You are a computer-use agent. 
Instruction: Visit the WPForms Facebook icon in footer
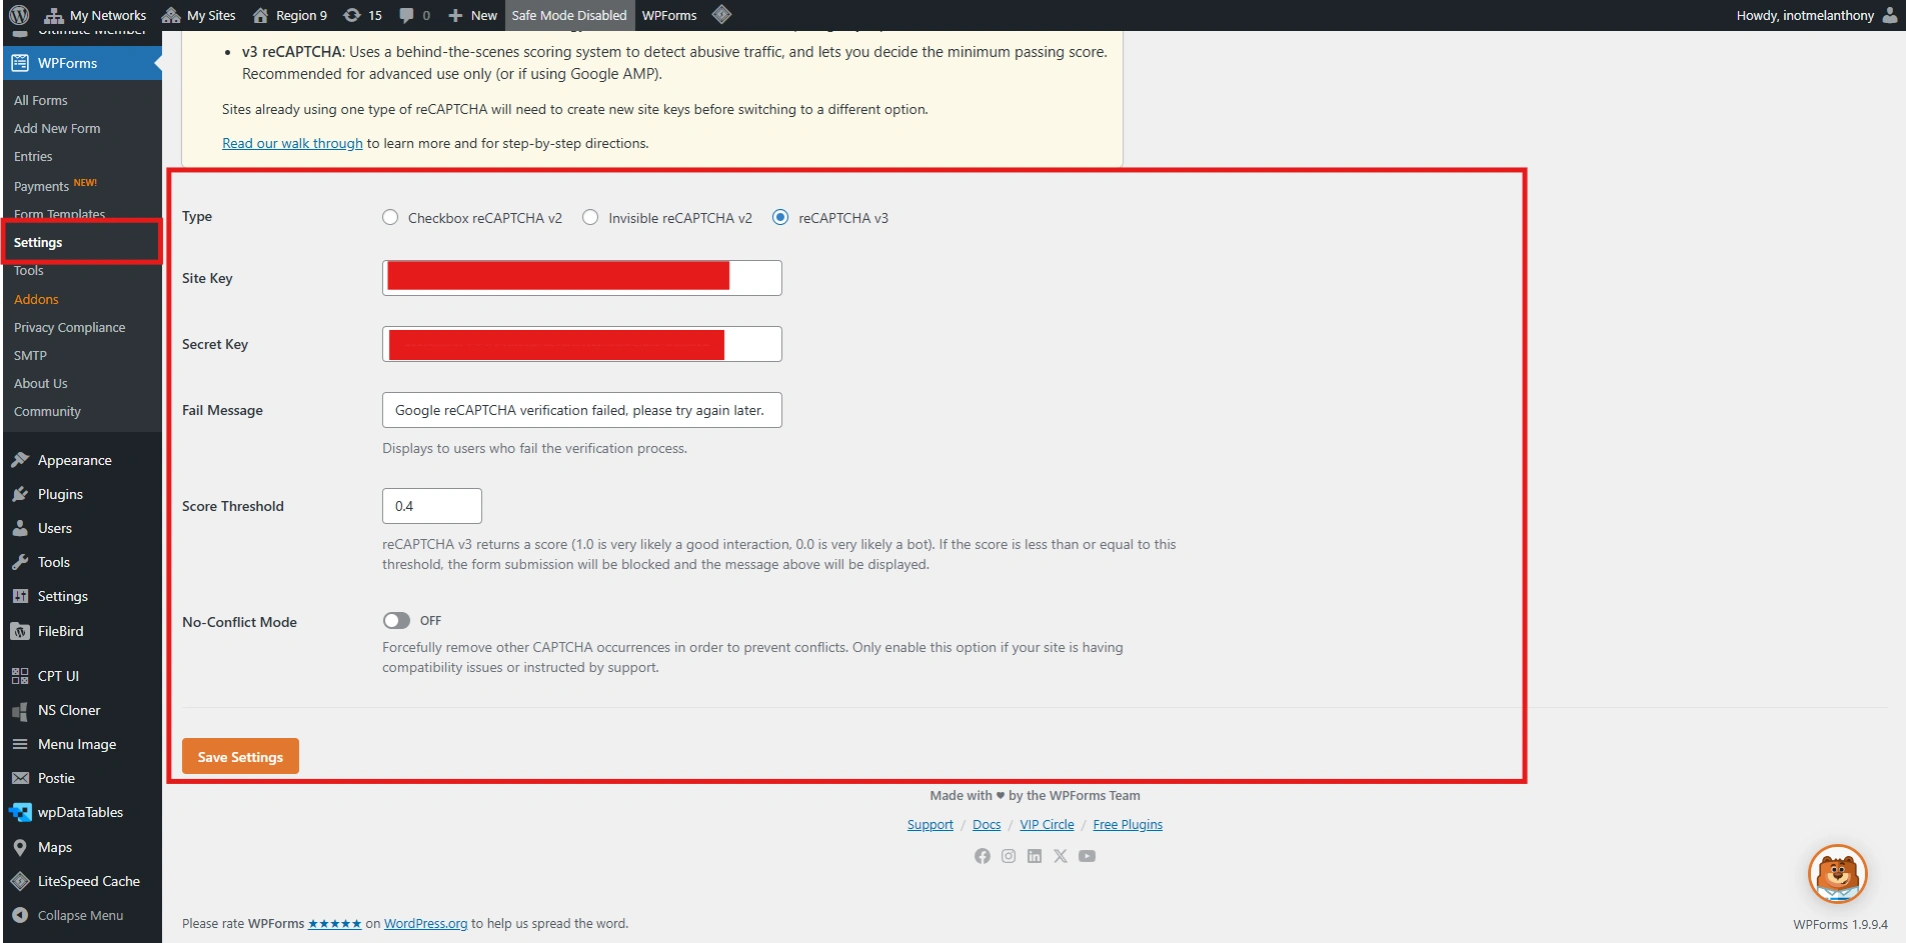[982, 856]
